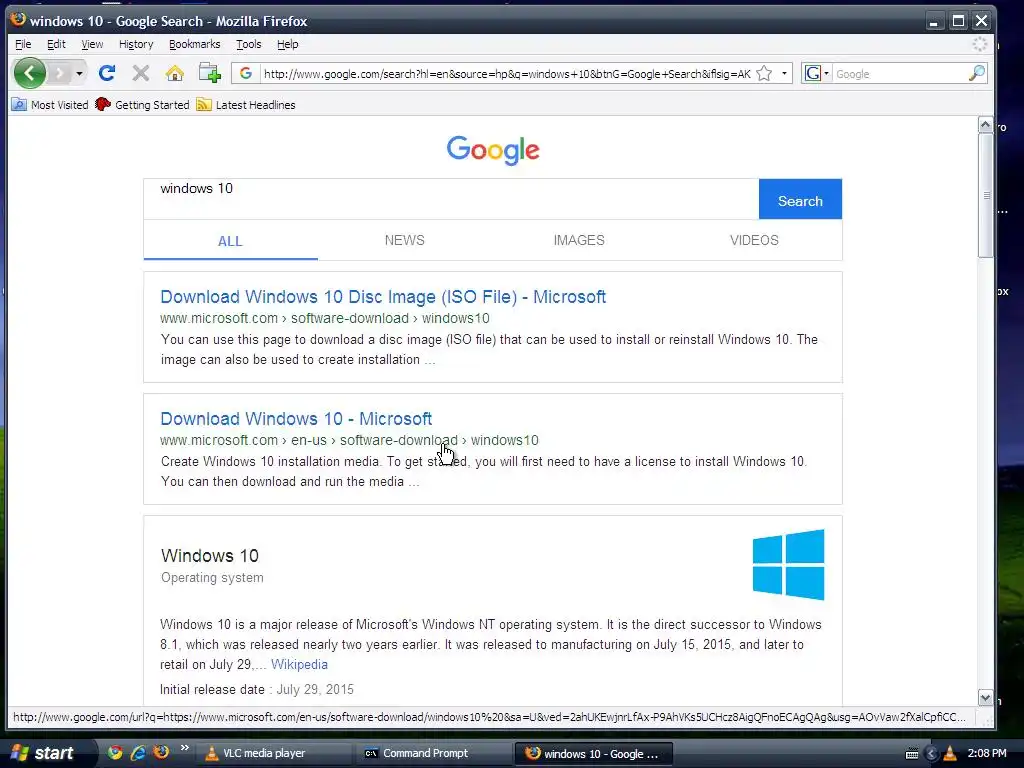
Task: Click the keyboard icon in the system tray
Action: coord(912,754)
